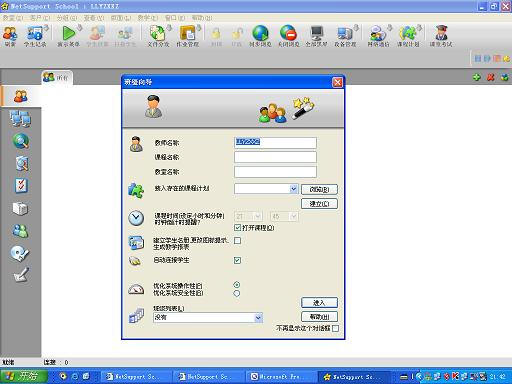This screenshot has height=384, width=512.
Task: Click the 进入 enter button in wizard
Action: pos(319,302)
